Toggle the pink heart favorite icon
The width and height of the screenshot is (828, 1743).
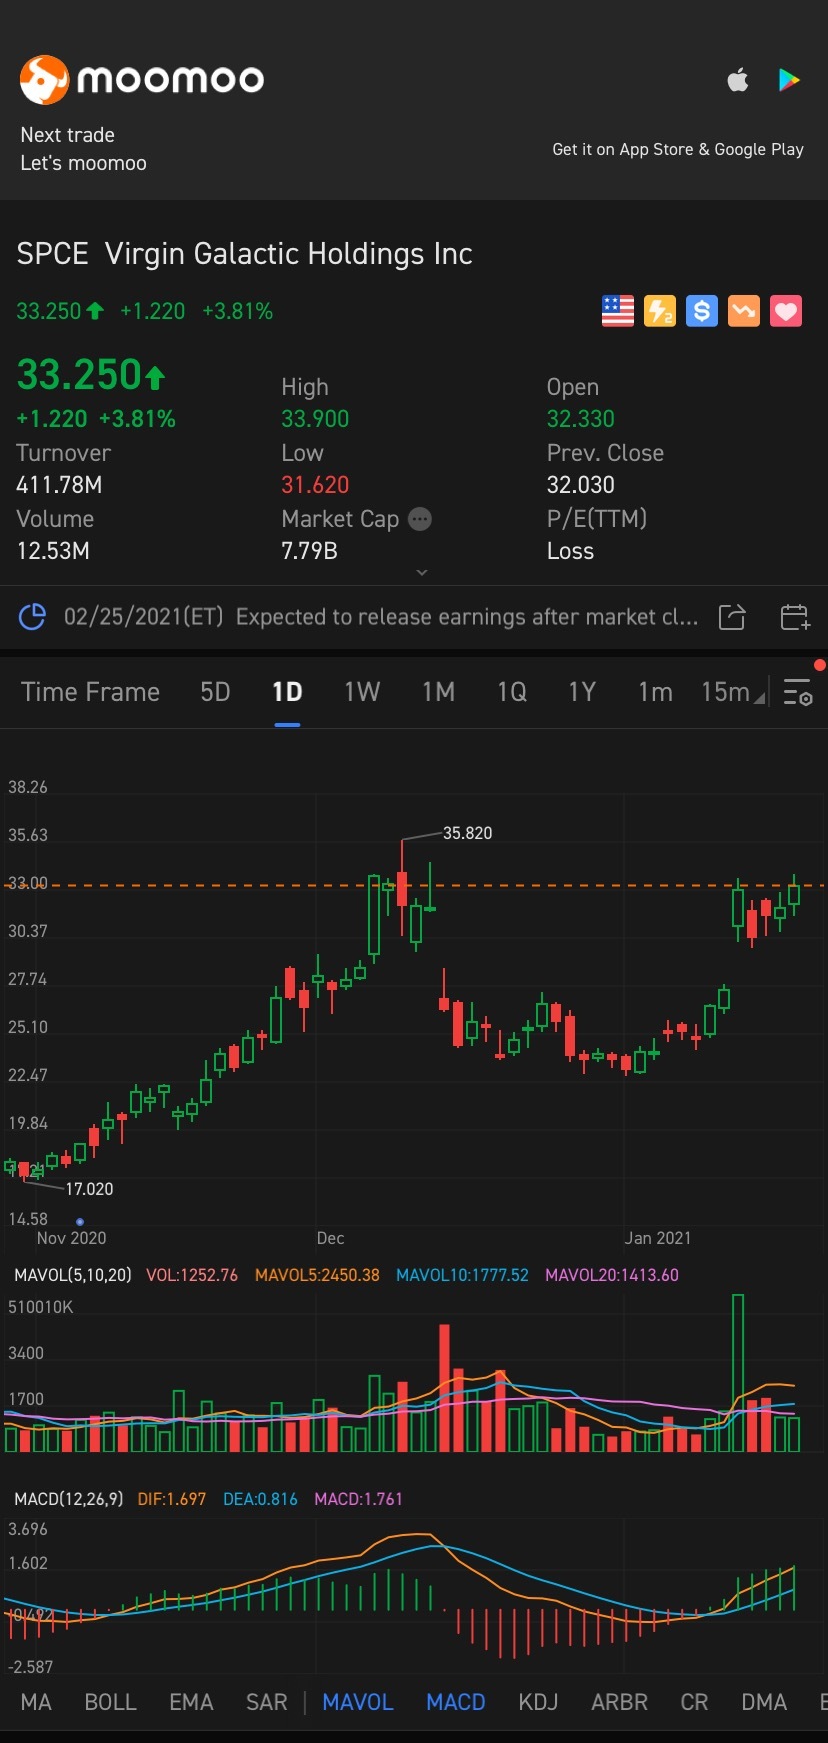pos(786,311)
